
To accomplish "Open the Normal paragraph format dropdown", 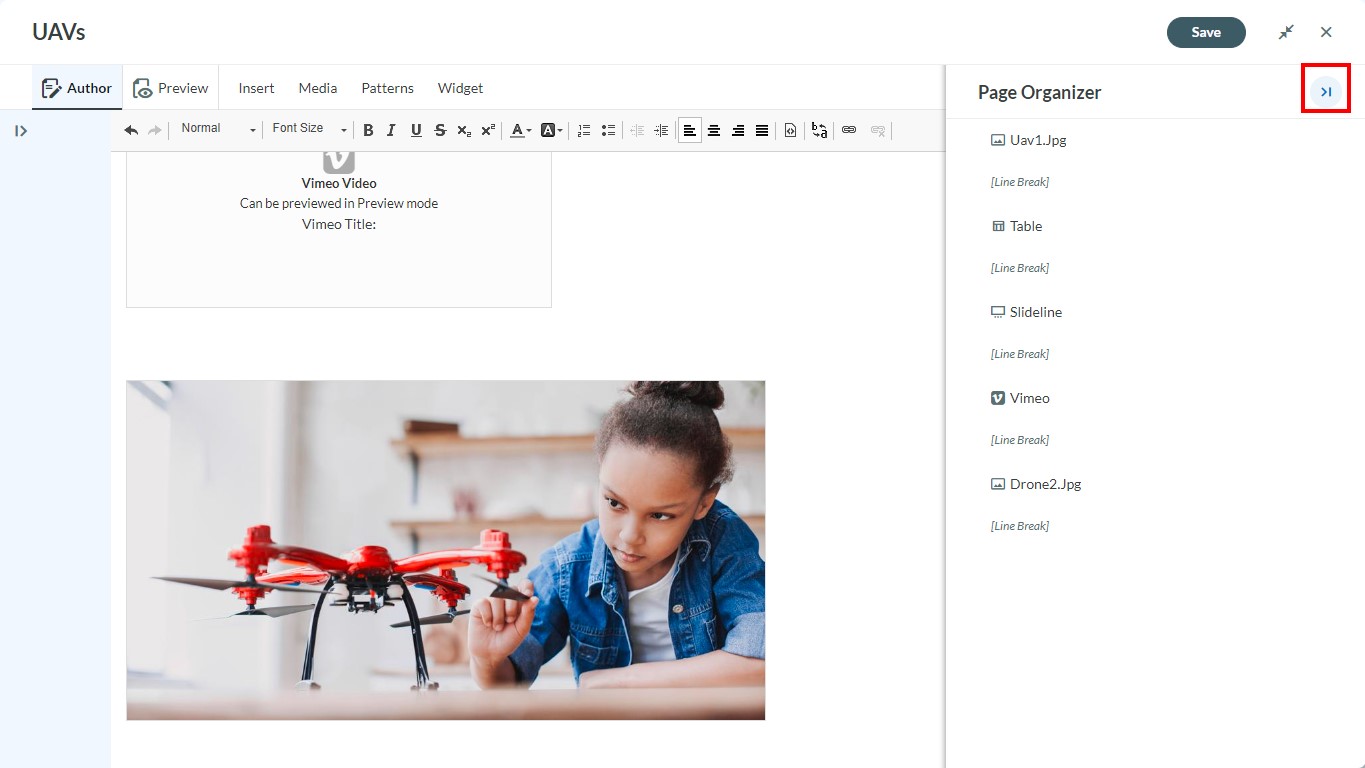I will 218,129.
